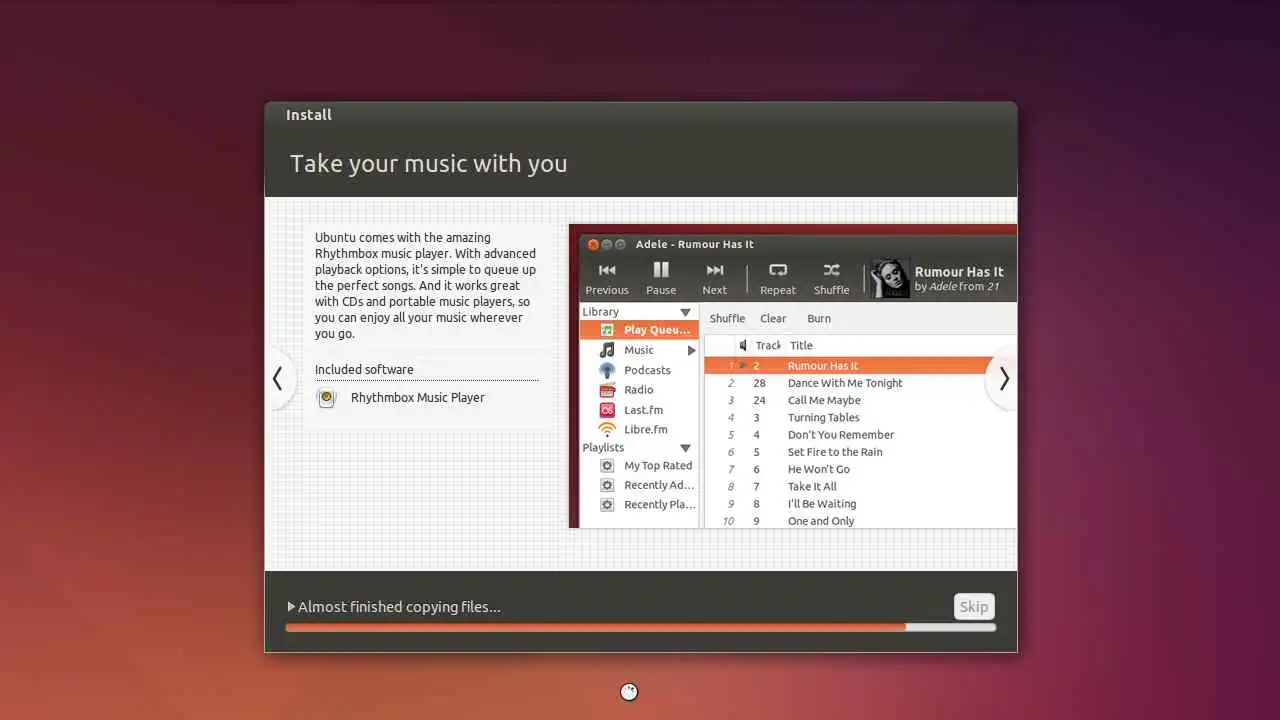Viewport: 1280px width, 720px height.
Task: Click the Recently Played playlist icon
Action: (607, 505)
